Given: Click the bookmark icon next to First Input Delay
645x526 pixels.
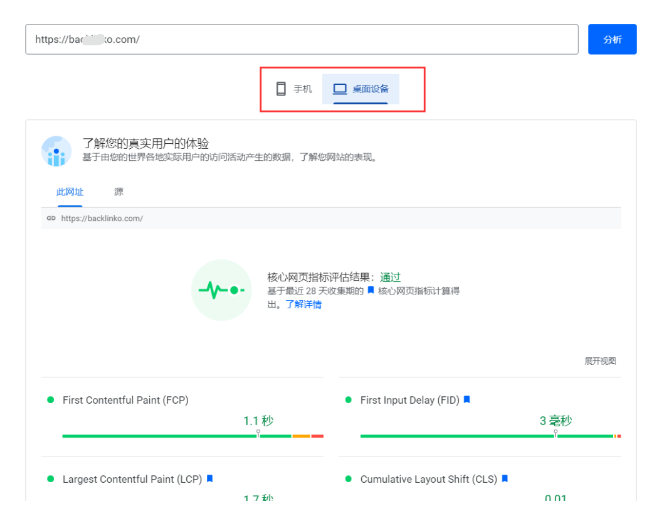Looking at the screenshot, I should [x=467, y=400].
